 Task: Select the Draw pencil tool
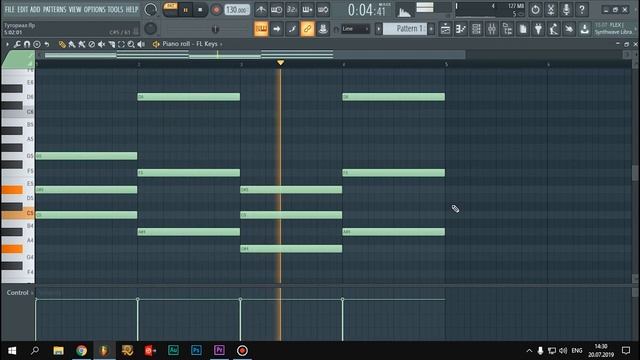tap(62, 44)
